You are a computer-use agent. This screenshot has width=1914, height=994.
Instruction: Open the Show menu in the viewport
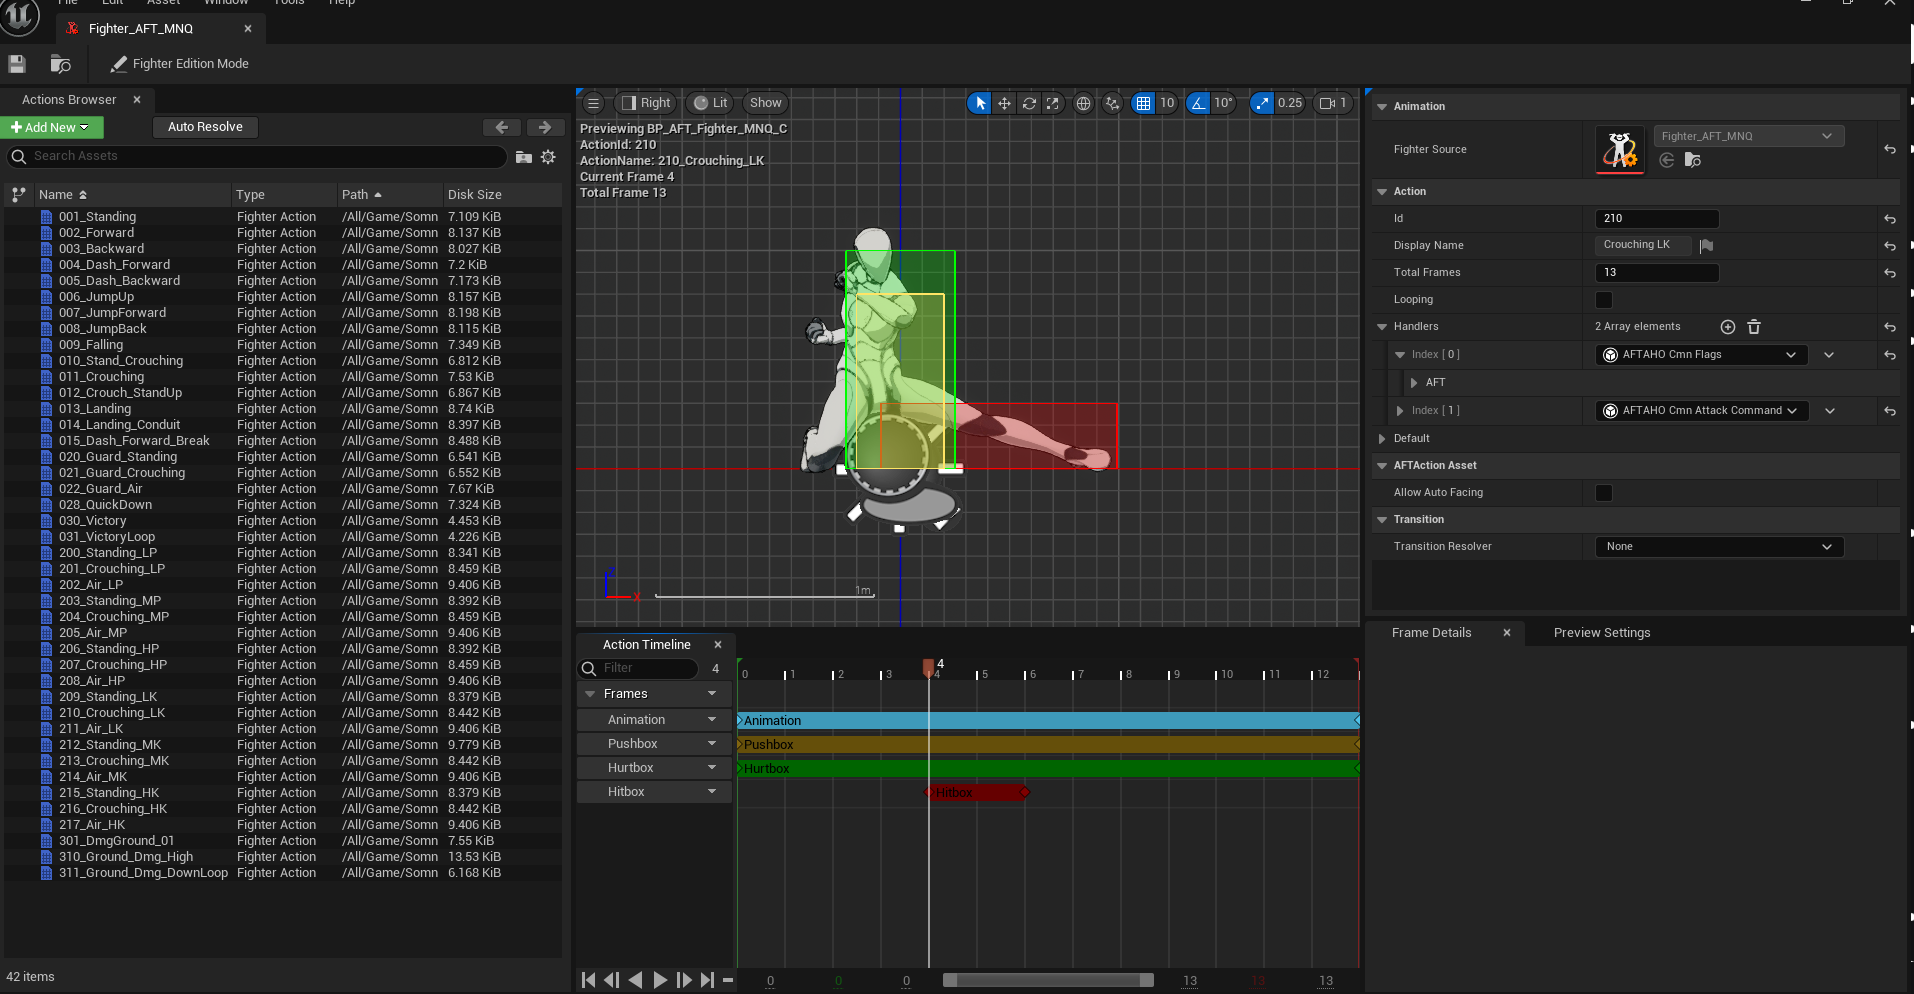coord(765,103)
